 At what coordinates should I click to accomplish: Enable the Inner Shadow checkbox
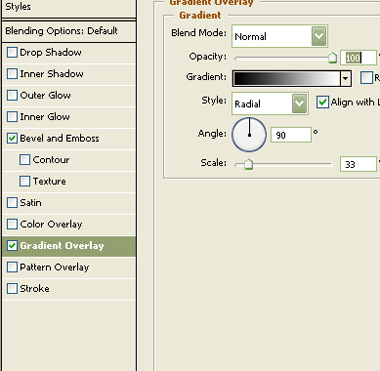coord(12,74)
